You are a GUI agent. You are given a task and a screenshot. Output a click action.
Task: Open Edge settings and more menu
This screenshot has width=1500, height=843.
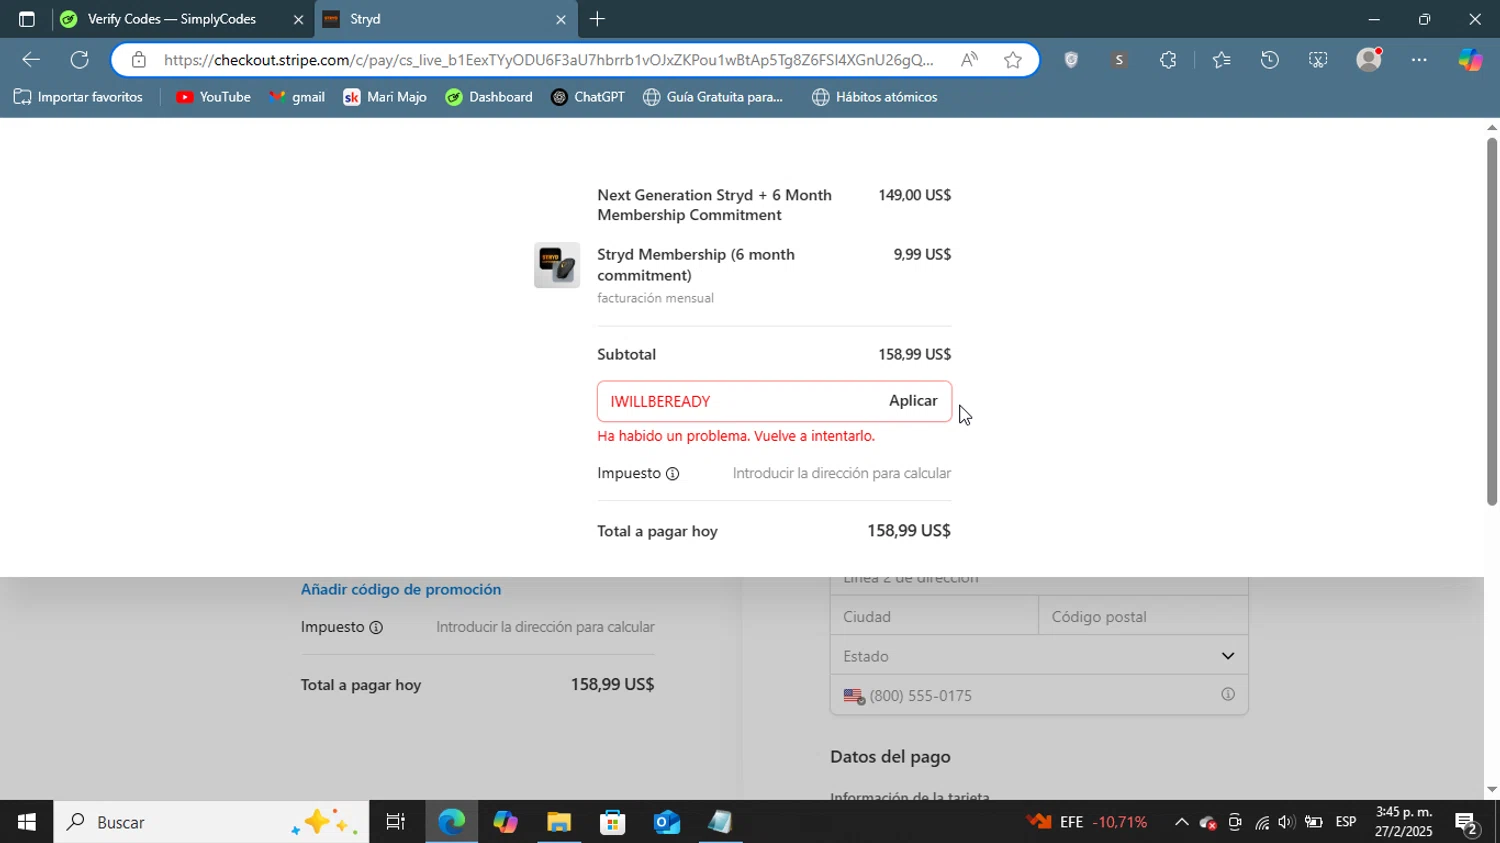pyautogui.click(x=1419, y=60)
